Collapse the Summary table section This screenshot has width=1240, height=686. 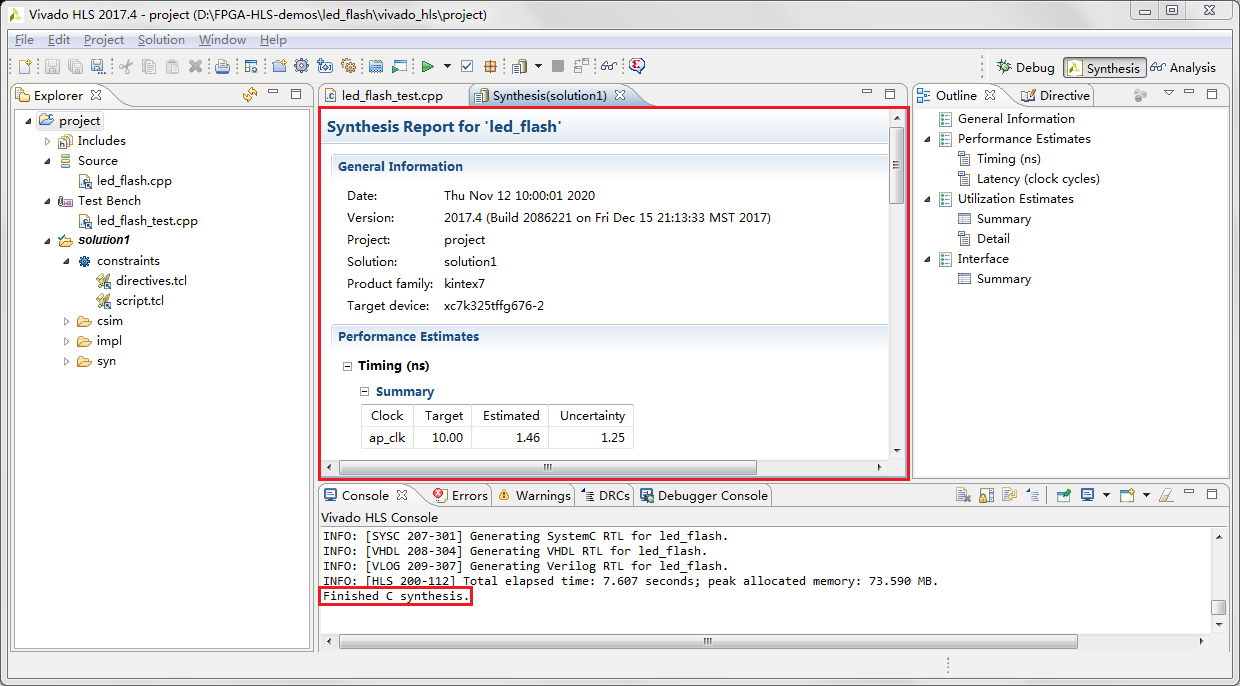pyautogui.click(x=366, y=391)
